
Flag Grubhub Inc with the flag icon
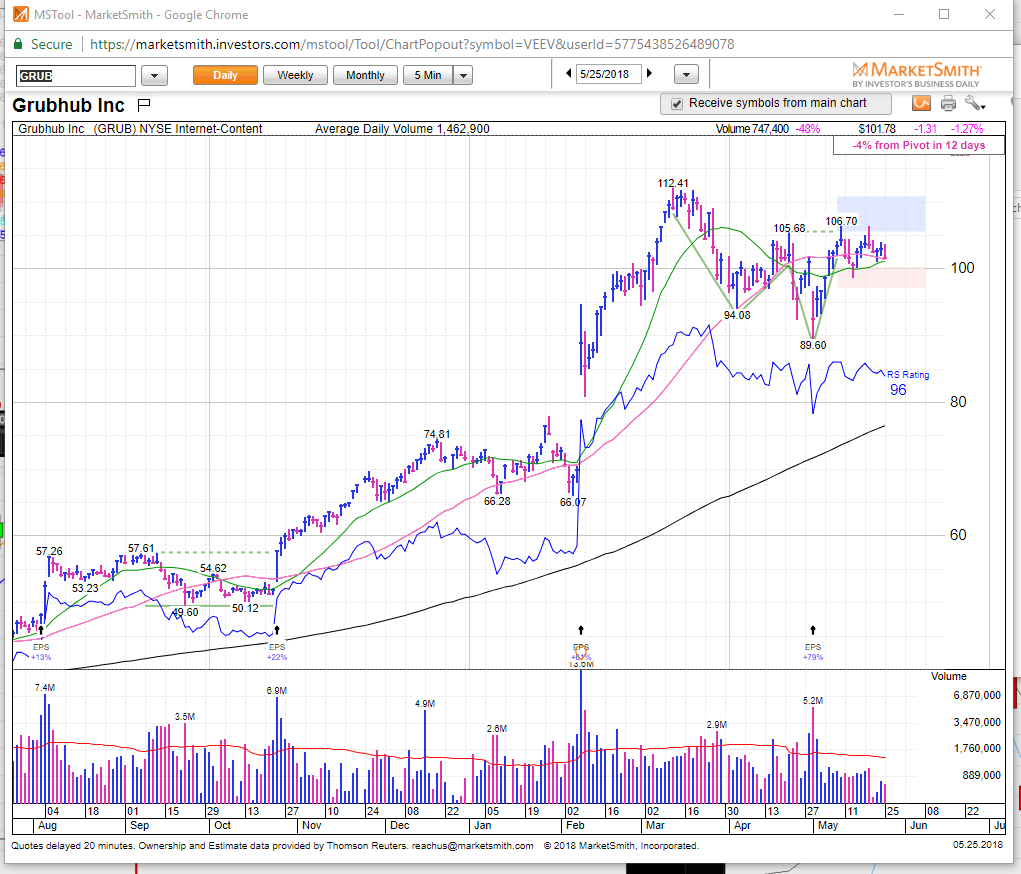click(144, 104)
